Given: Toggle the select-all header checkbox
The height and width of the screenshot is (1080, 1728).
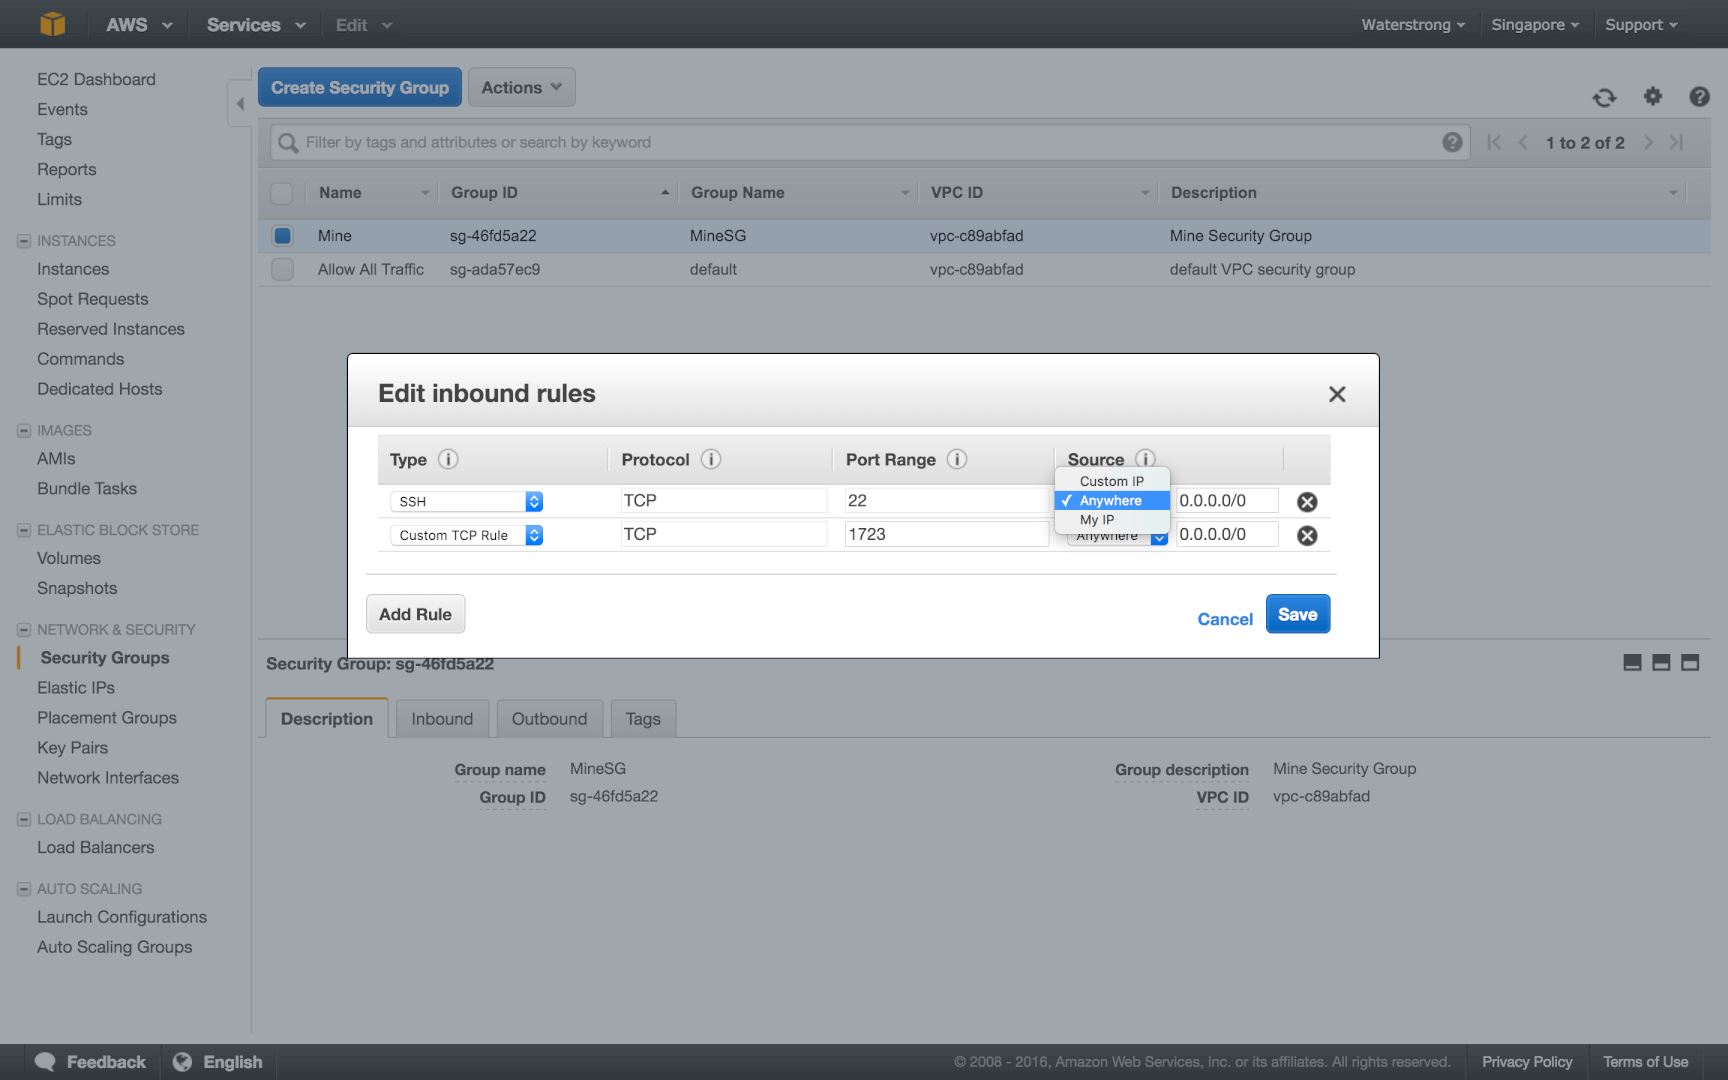Looking at the screenshot, I should 282,193.
